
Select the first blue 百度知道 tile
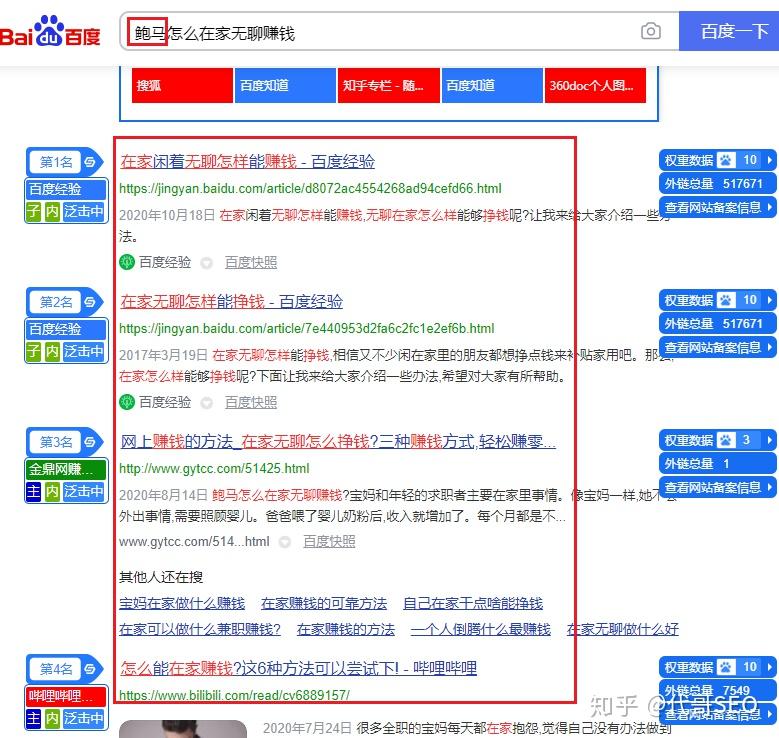pyautogui.click(x=285, y=85)
